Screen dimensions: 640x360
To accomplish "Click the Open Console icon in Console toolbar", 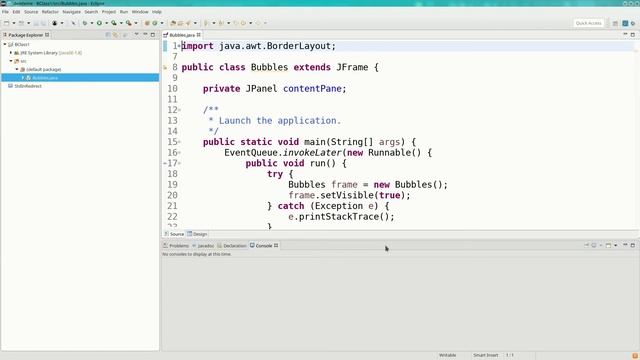I will pos(608,245).
